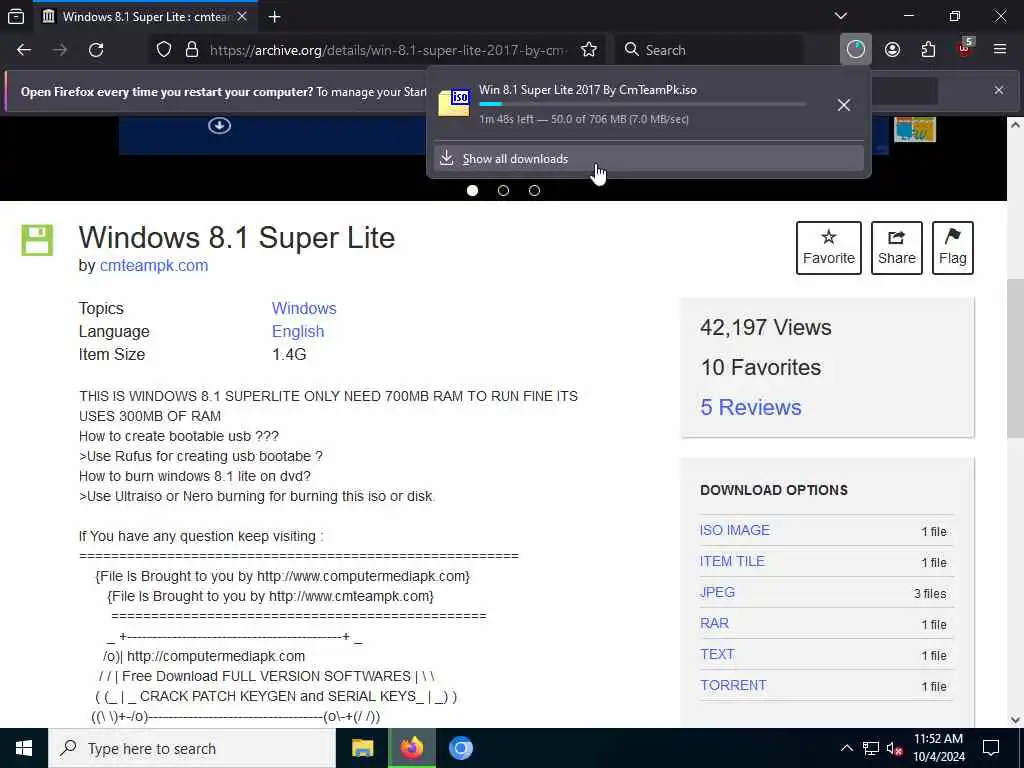Open the Firefox application menu
The width and height of the screenshot is (1024, 768).
click(x=1000, y=50)
